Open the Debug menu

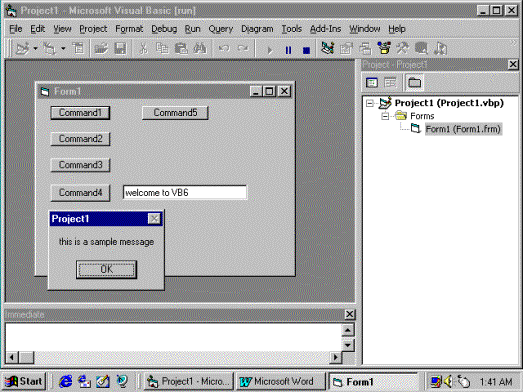point(164,29)
